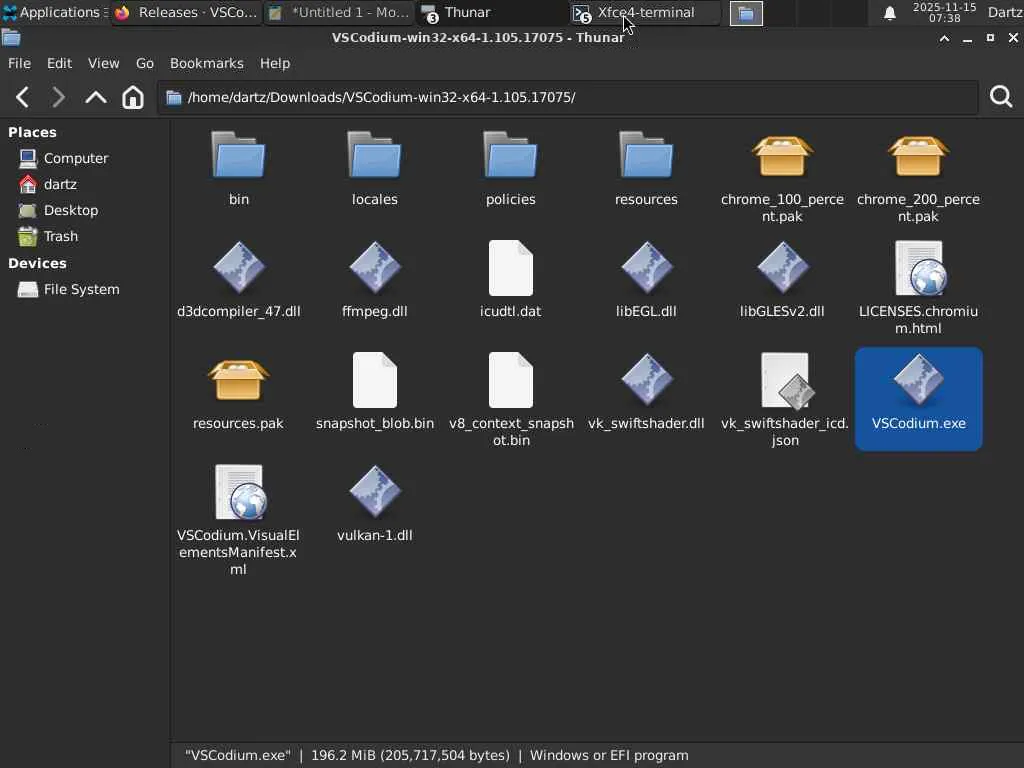The image size is (1024, 768).
Task: Select LICENSES.chromium.html file
Action: 918,289
